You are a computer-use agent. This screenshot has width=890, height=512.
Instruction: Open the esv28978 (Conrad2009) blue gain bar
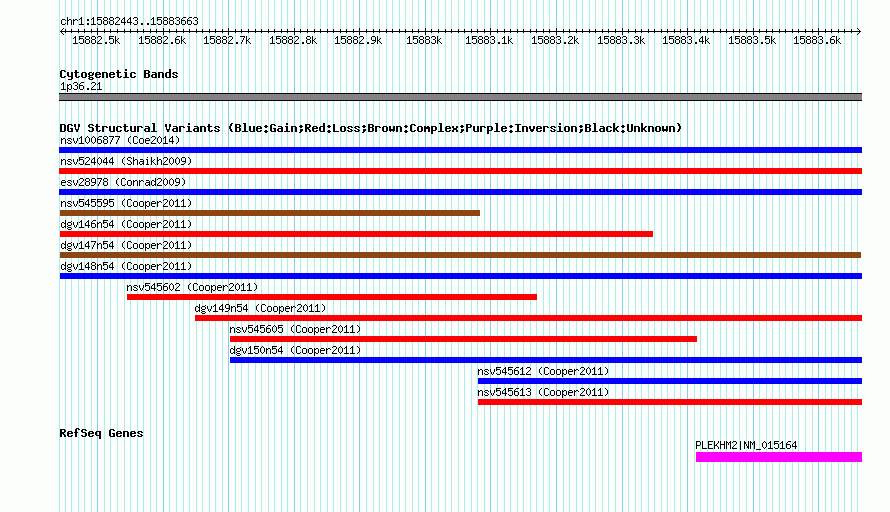coord(460,192)
